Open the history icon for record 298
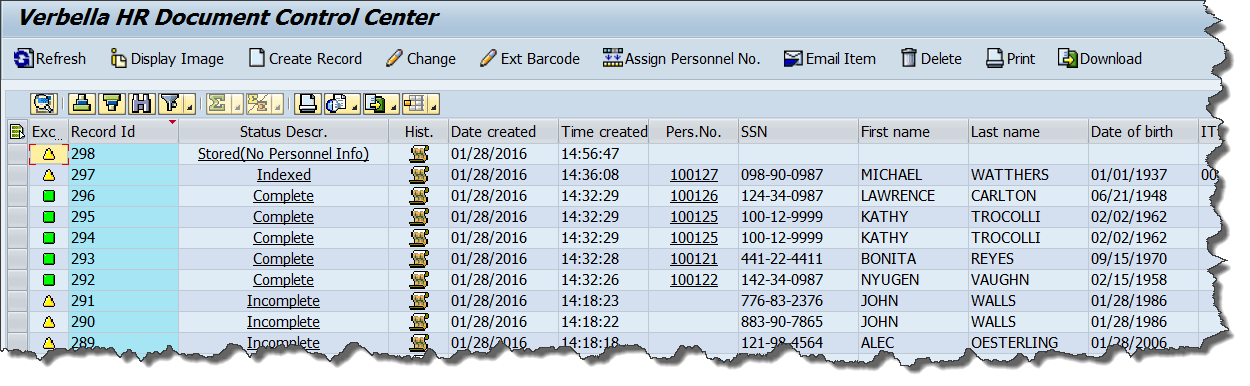Viewport: 1250px width, 386px height. pyautogui.click(x=419, y=154)
